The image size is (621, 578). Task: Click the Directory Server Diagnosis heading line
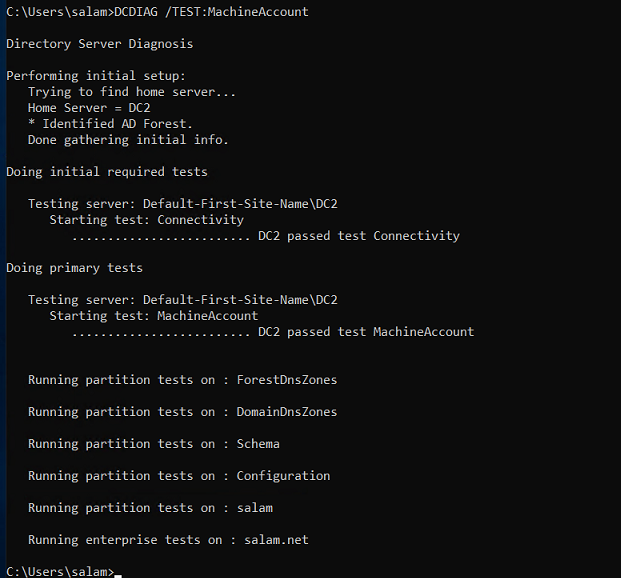pos(100,44)
